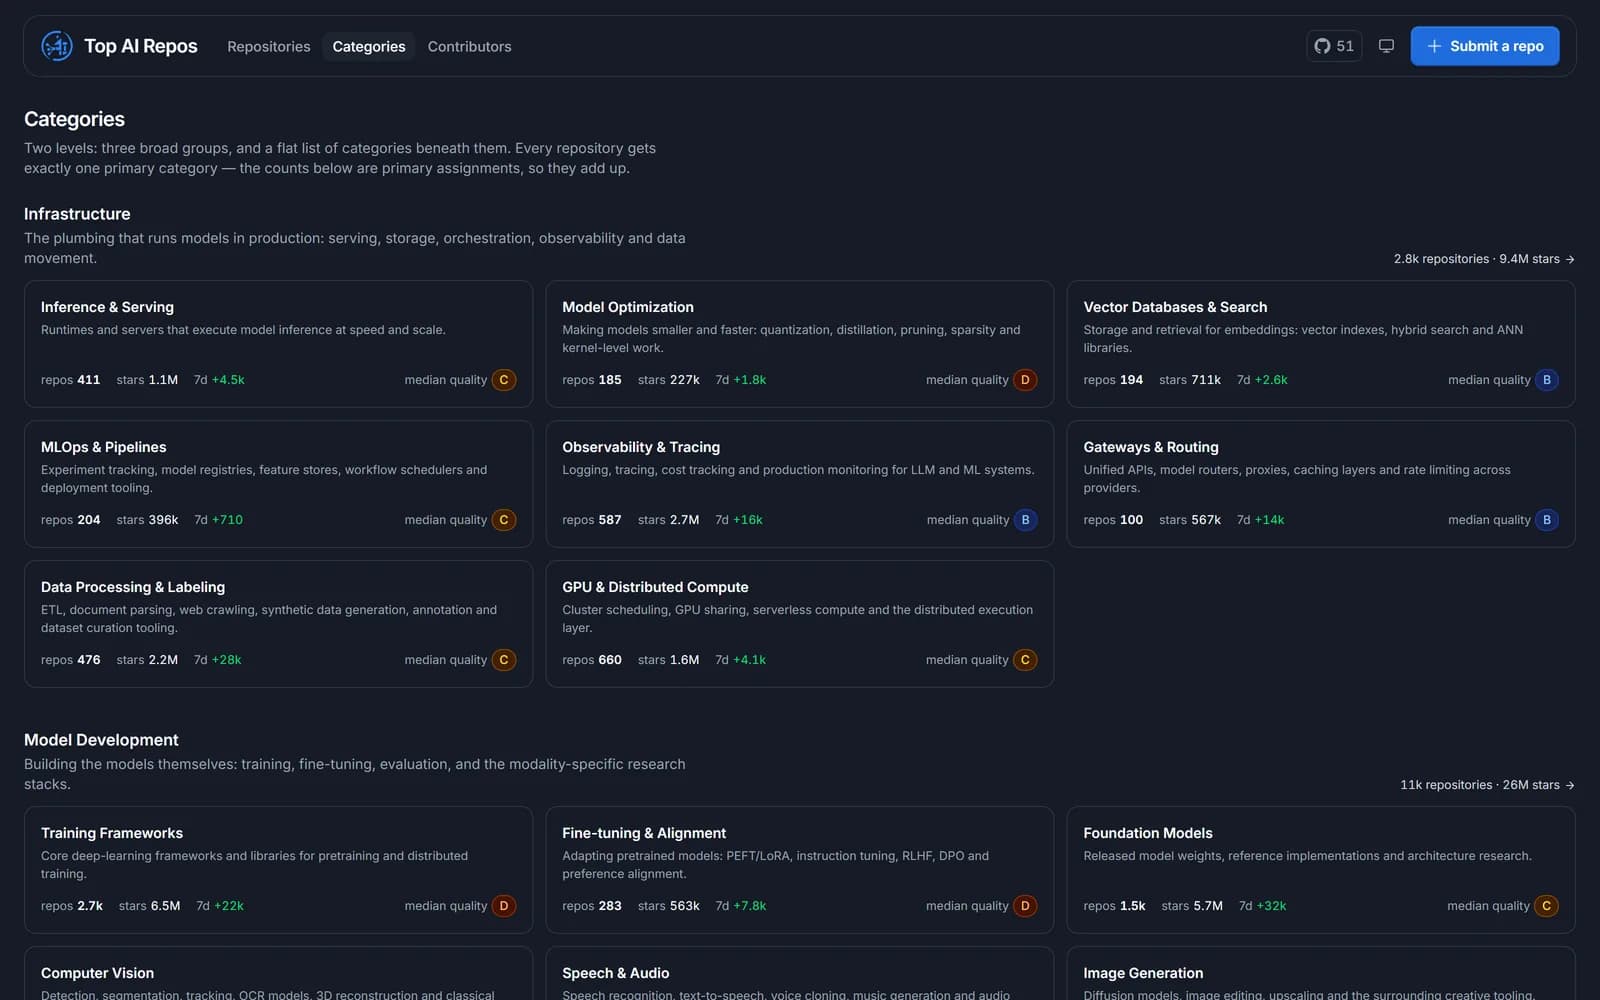Open the GPU & Distributed Compute card
This screenshot has width=1600, height=1000.
[799, 624]
